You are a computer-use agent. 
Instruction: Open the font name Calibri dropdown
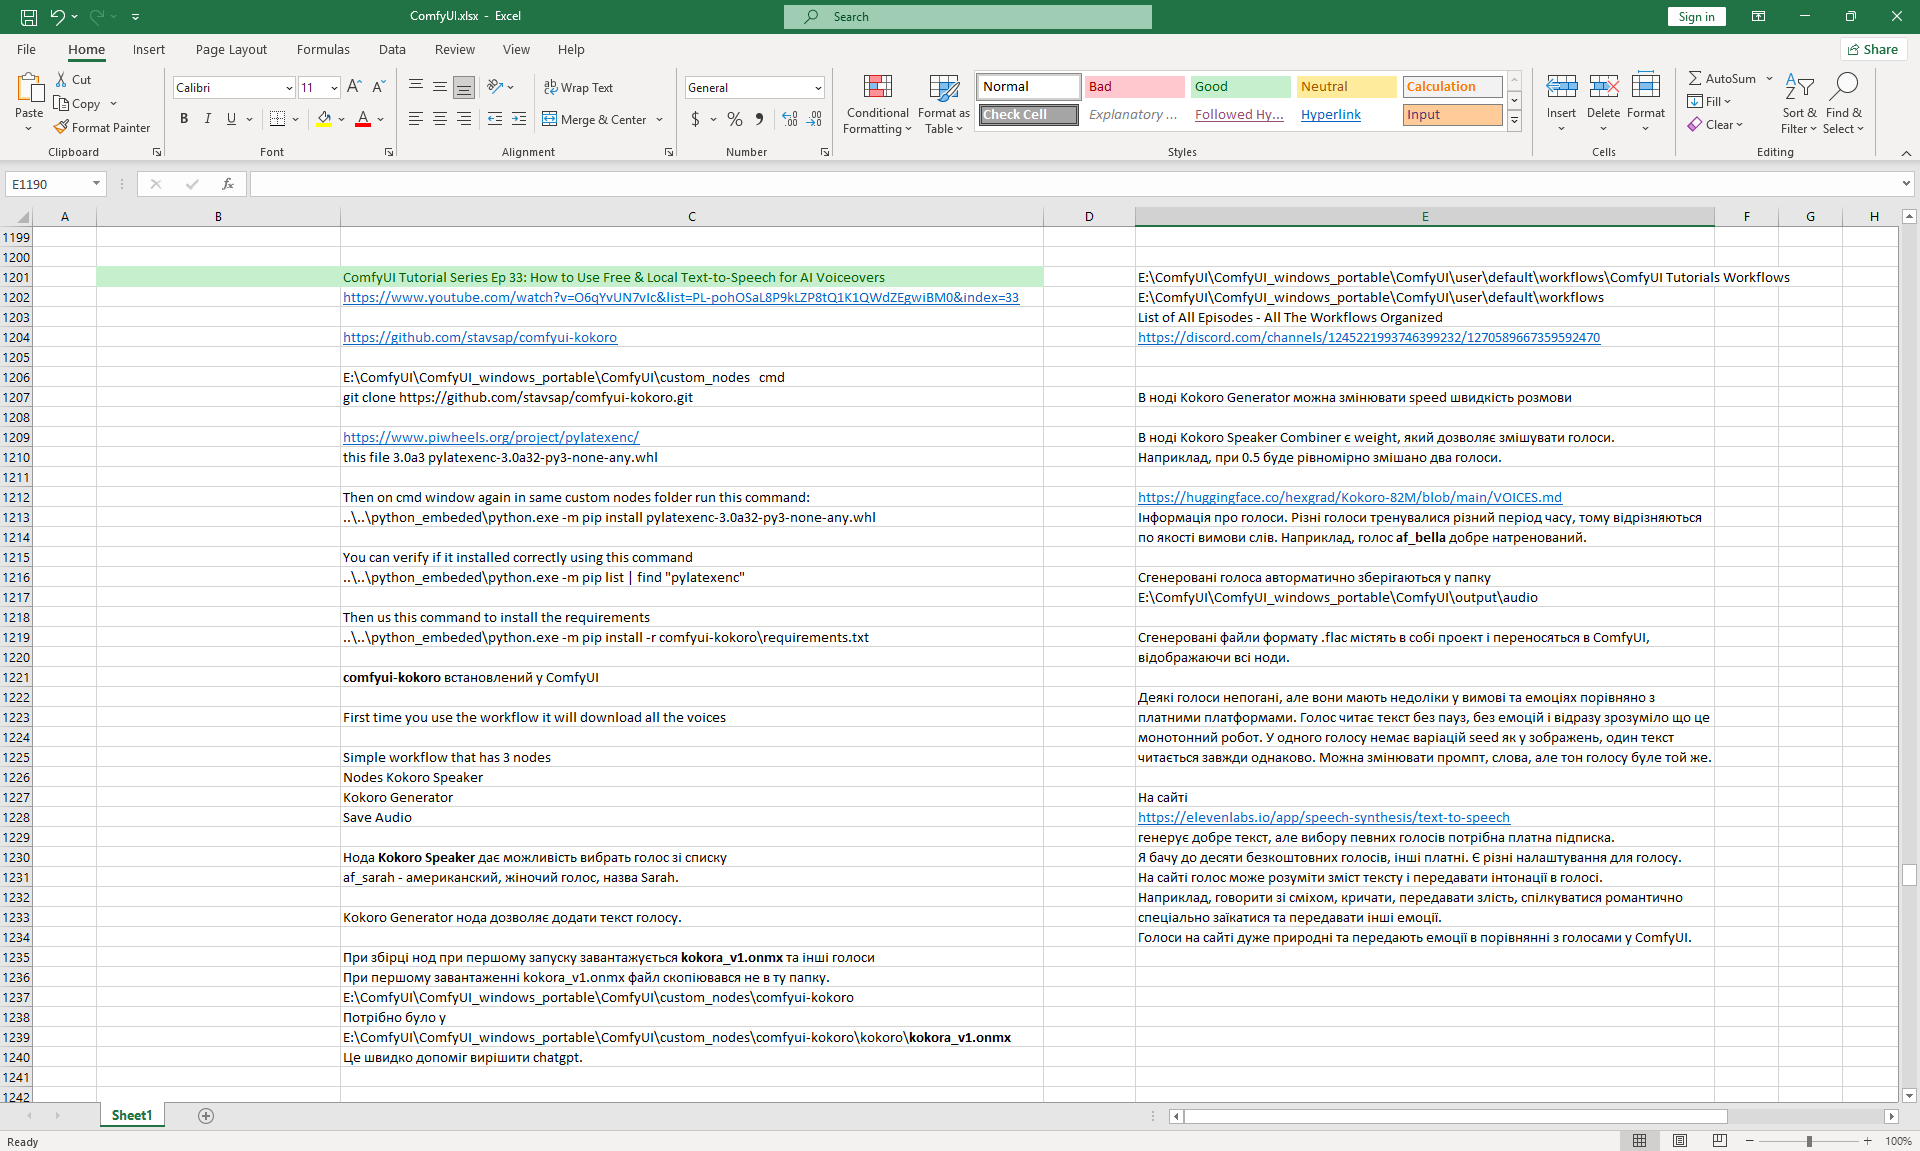[x=289, y=88]
